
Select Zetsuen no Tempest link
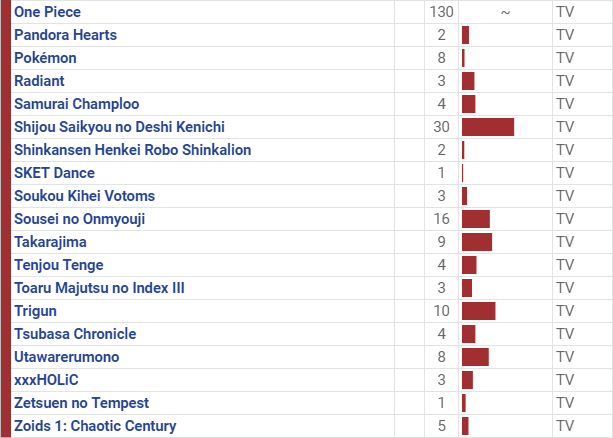pos(81,403)
